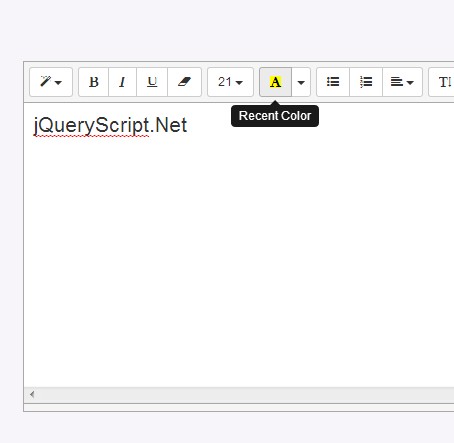Click the horizontal scrollbar left arrow
454x443 pixels.
coord(32,394)
